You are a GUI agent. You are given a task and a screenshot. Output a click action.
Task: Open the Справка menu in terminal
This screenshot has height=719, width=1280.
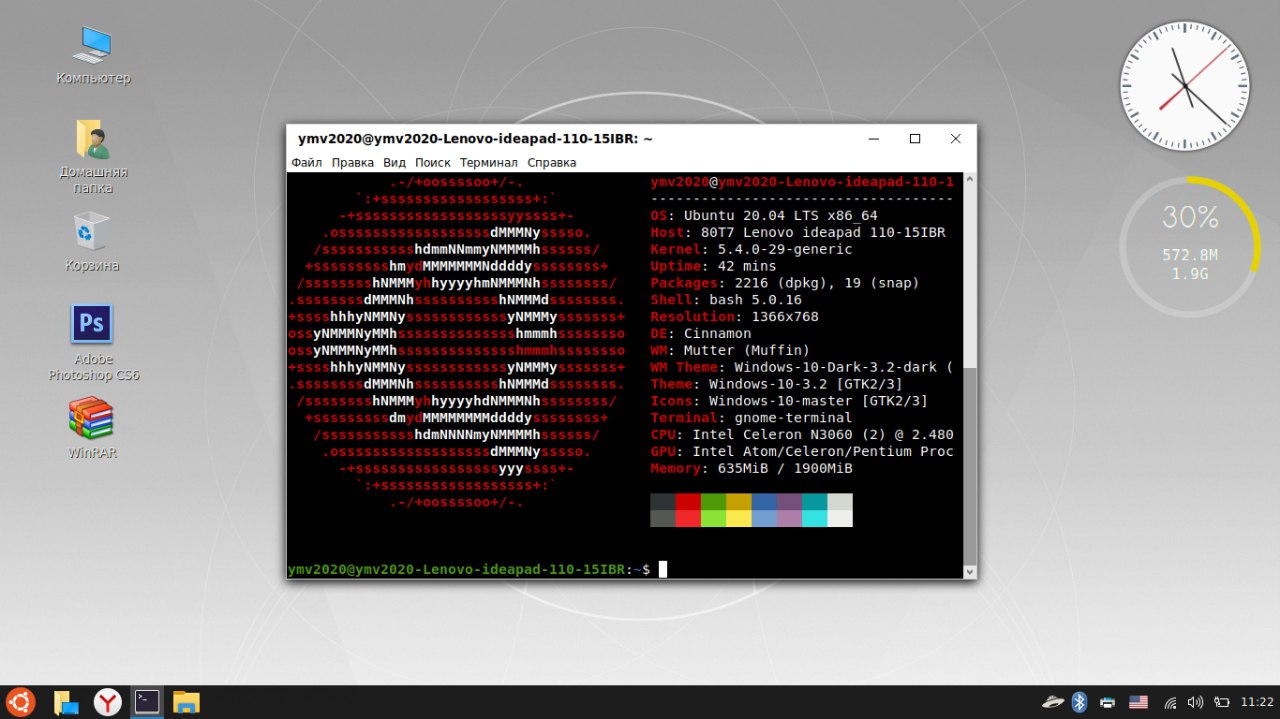[x=552, y=162]
